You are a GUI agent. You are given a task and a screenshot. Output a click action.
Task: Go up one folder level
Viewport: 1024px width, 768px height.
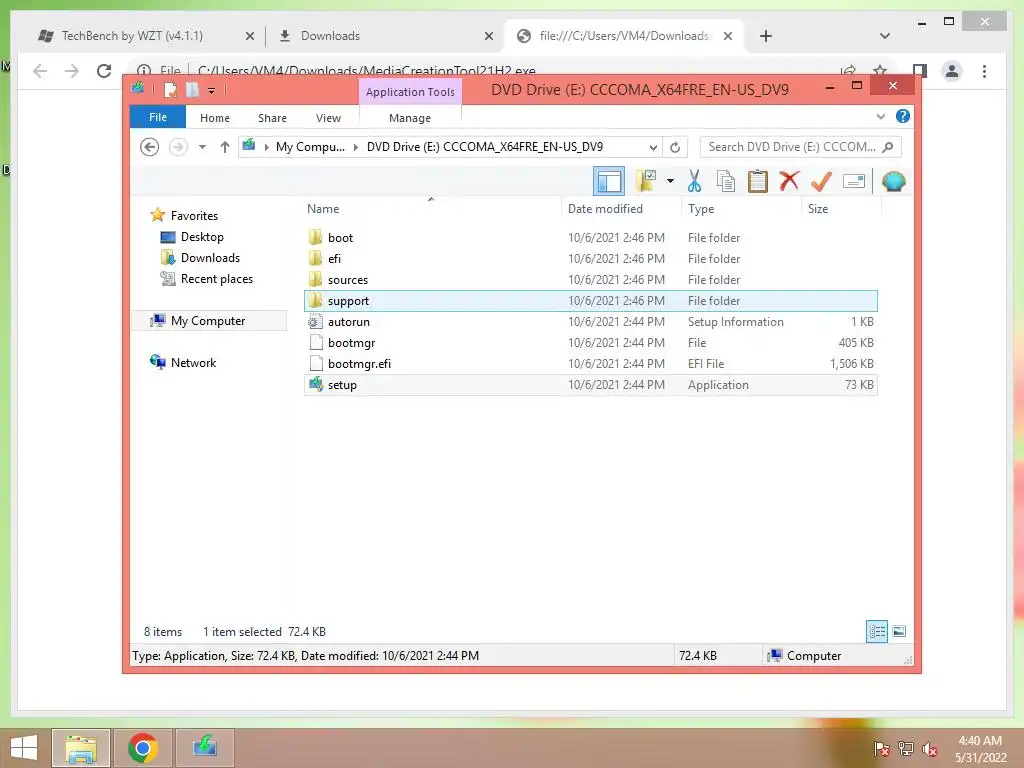[x=225, y=147]
